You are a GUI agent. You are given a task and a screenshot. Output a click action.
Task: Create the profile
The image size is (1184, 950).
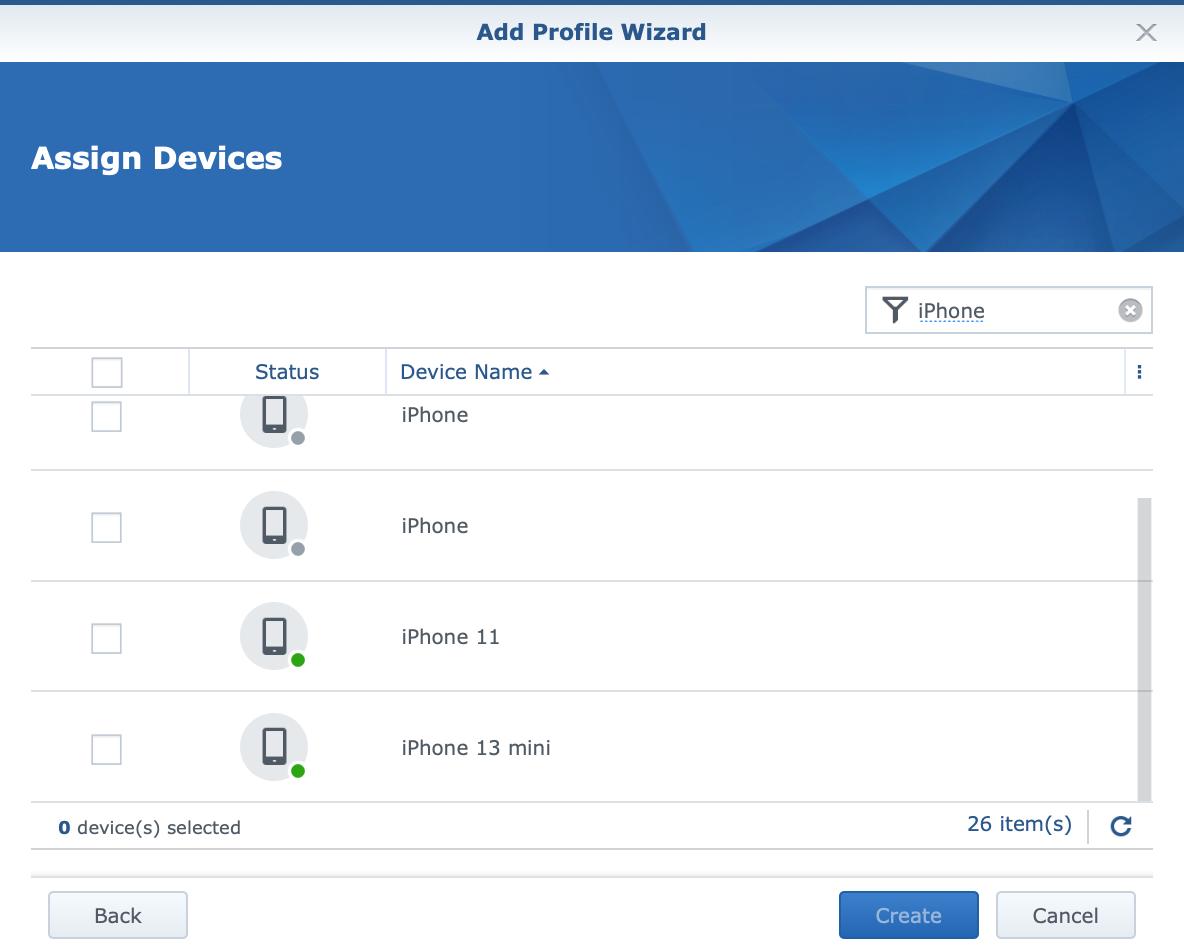[908, 915]
